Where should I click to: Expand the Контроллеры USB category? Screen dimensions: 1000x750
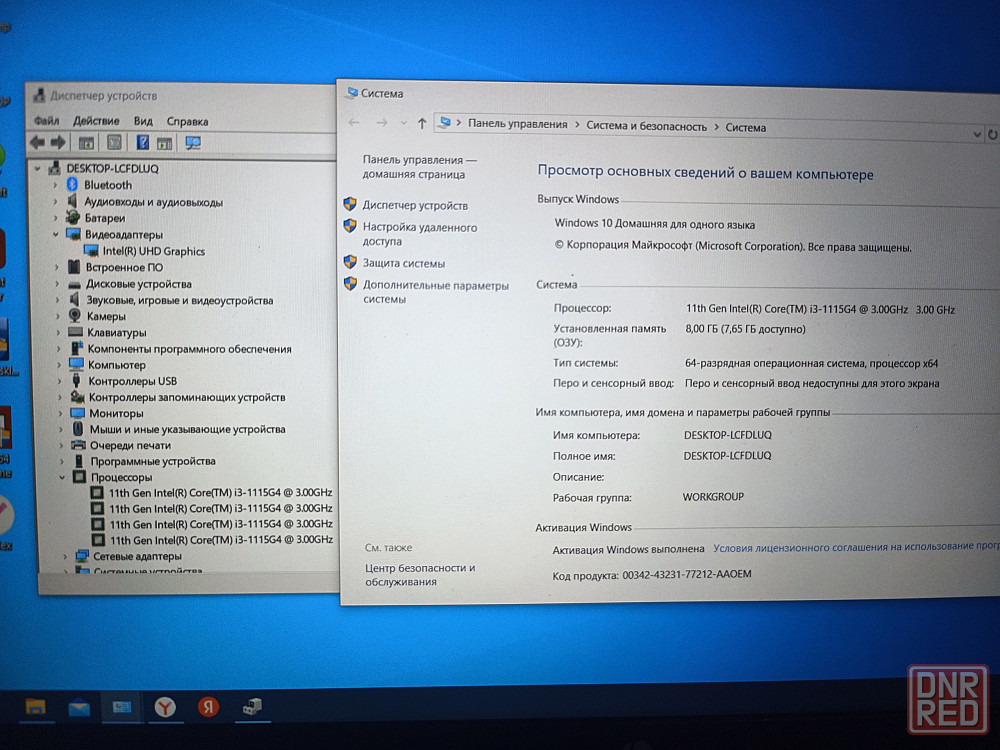click(x=59, y=381)
